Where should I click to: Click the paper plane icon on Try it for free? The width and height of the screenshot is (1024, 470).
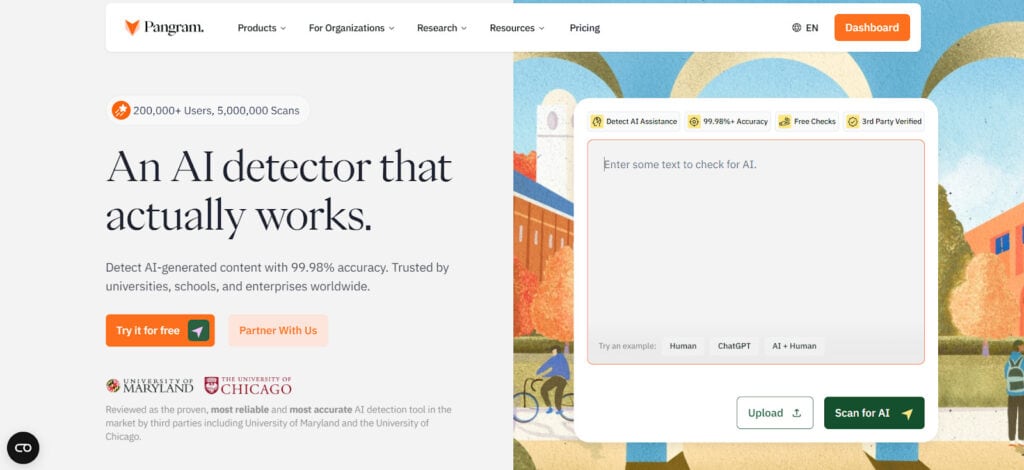point(198,331)
